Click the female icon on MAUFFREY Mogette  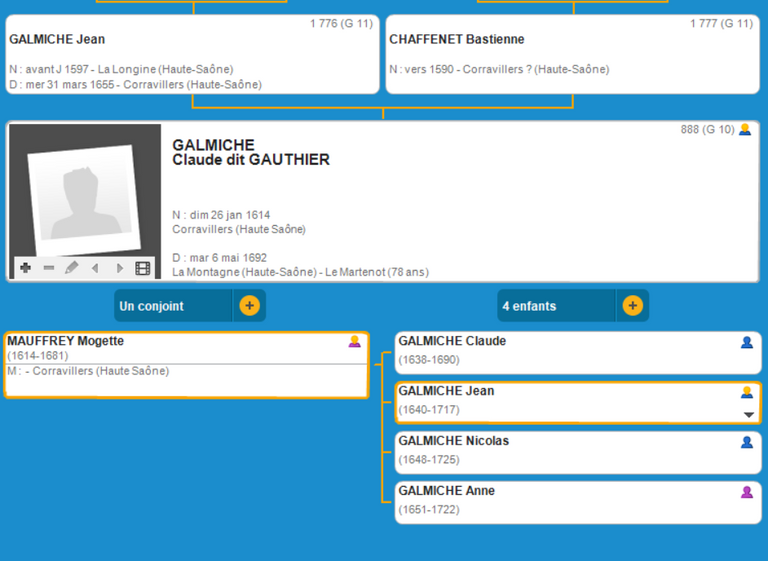(x=354, y=342)
